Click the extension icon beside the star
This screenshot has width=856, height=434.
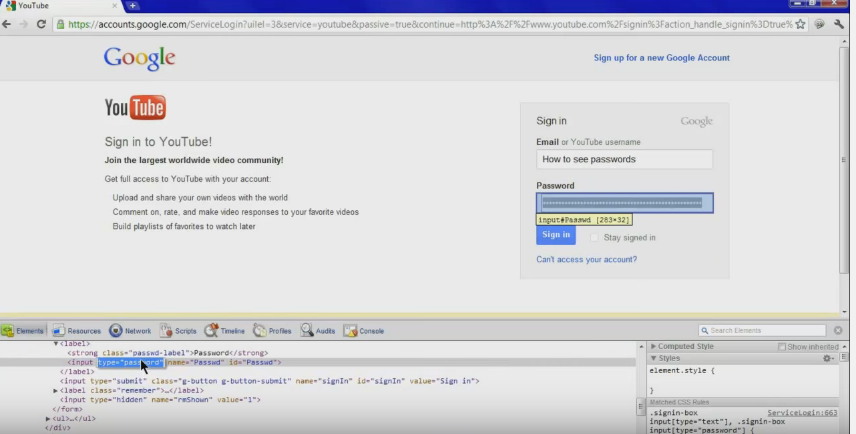click(819, 24)
